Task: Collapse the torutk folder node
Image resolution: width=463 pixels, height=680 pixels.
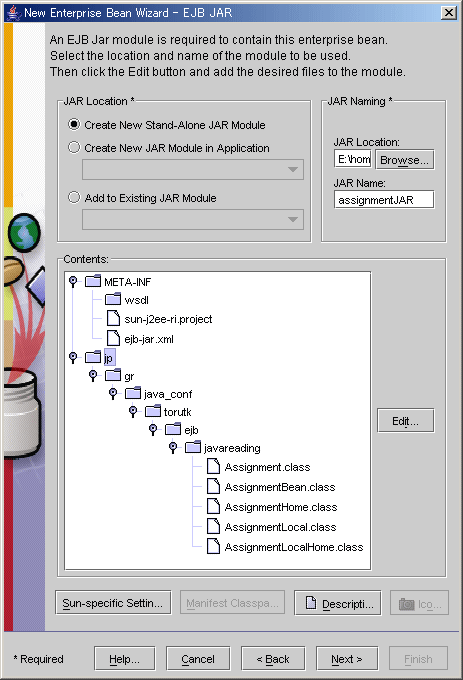Action: pos(133,411)
